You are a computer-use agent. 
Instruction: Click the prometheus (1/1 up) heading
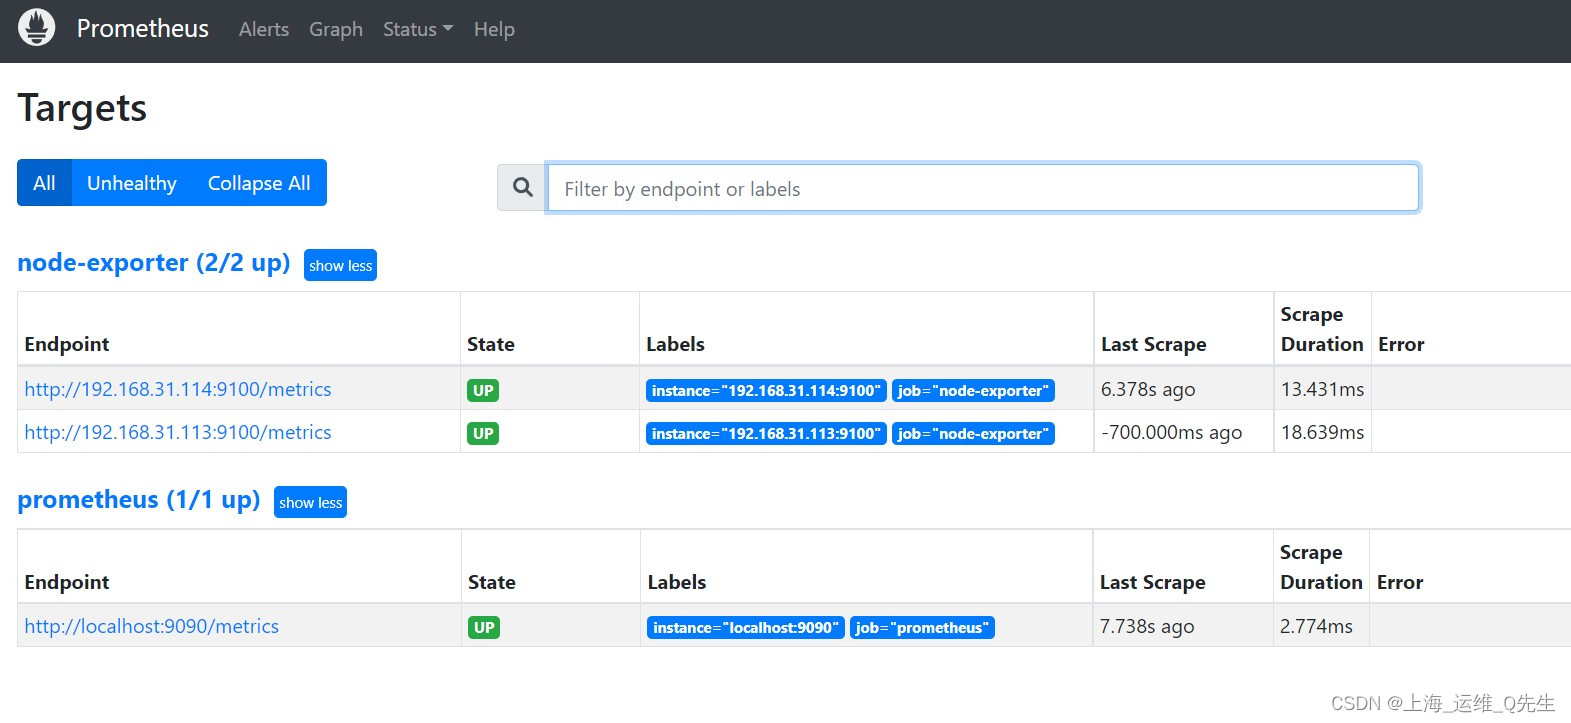(x=138, y=500)
